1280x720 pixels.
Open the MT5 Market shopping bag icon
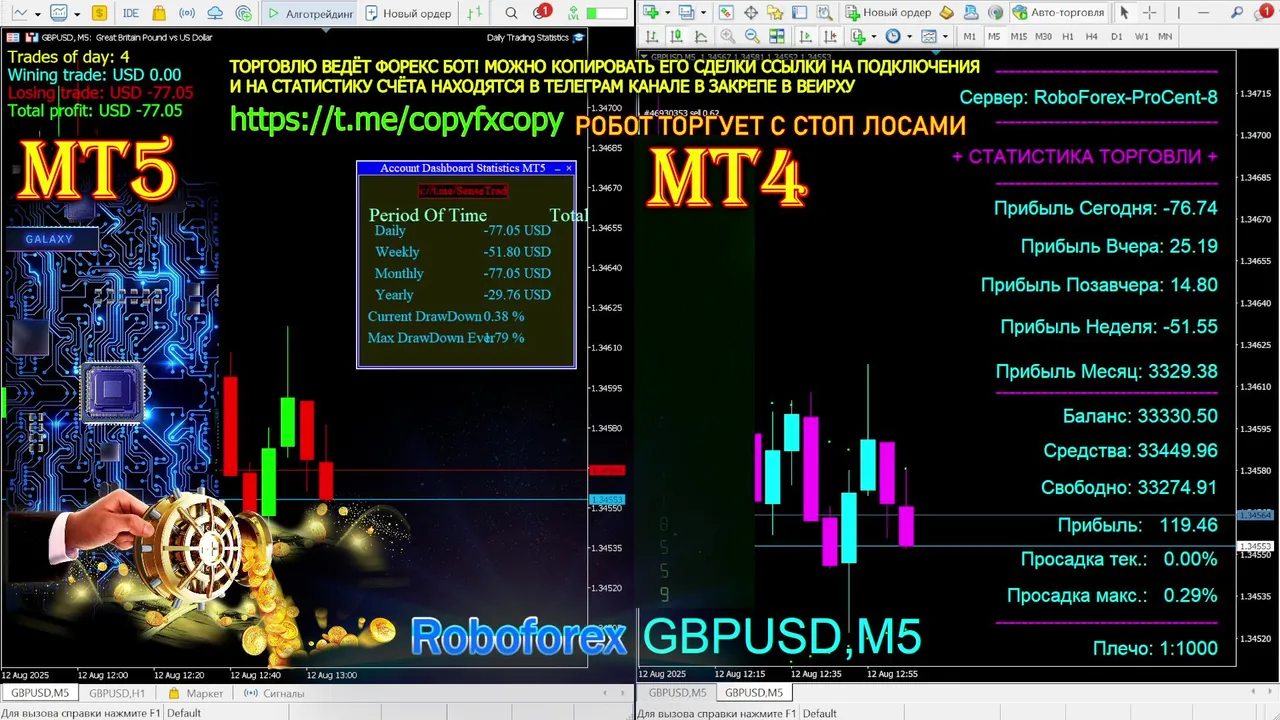159,13
